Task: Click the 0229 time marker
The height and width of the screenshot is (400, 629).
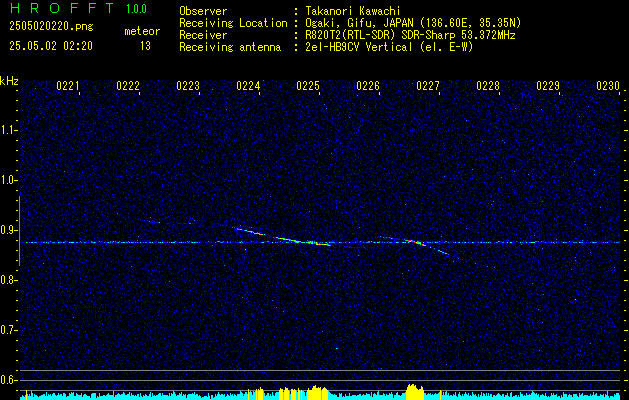Action: point(548,86)
